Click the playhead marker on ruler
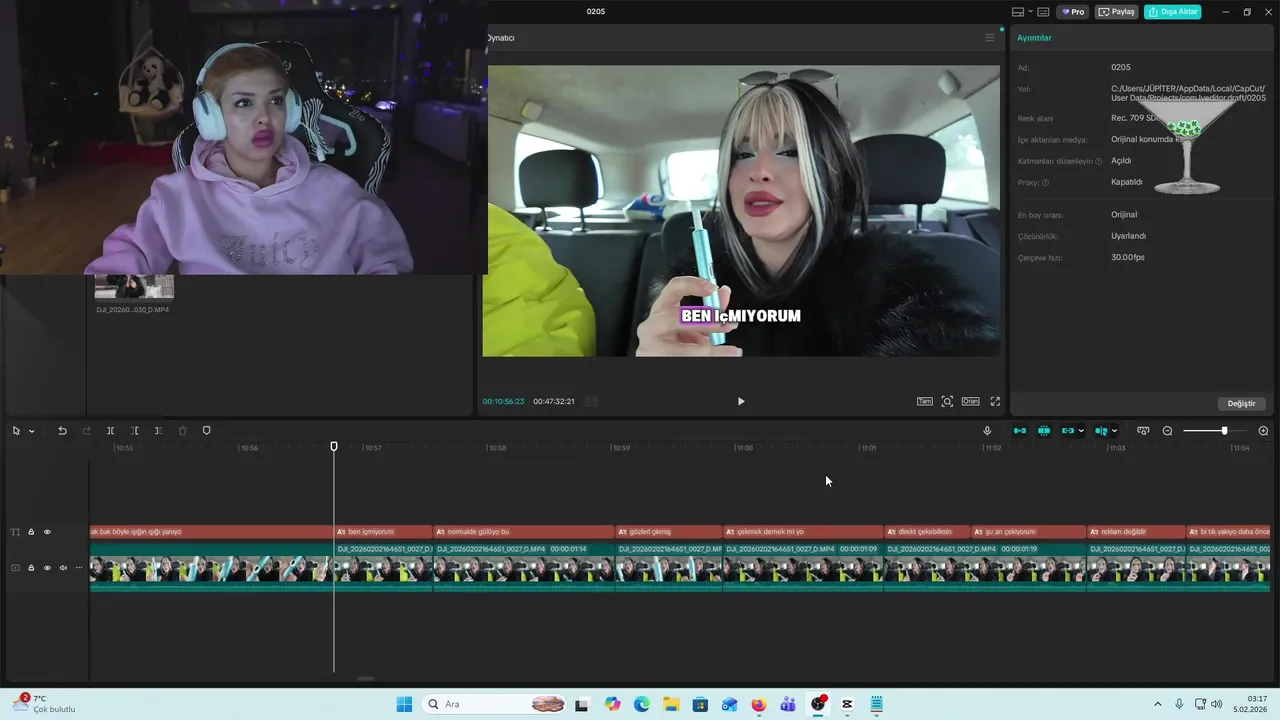Screen dimensions: 1280x720 334,447
